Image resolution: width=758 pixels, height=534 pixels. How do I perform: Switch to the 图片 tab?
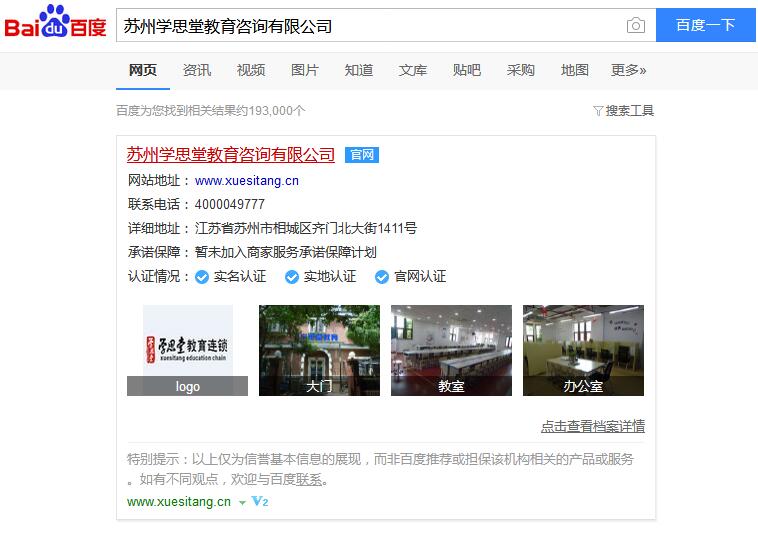point(305,70)
